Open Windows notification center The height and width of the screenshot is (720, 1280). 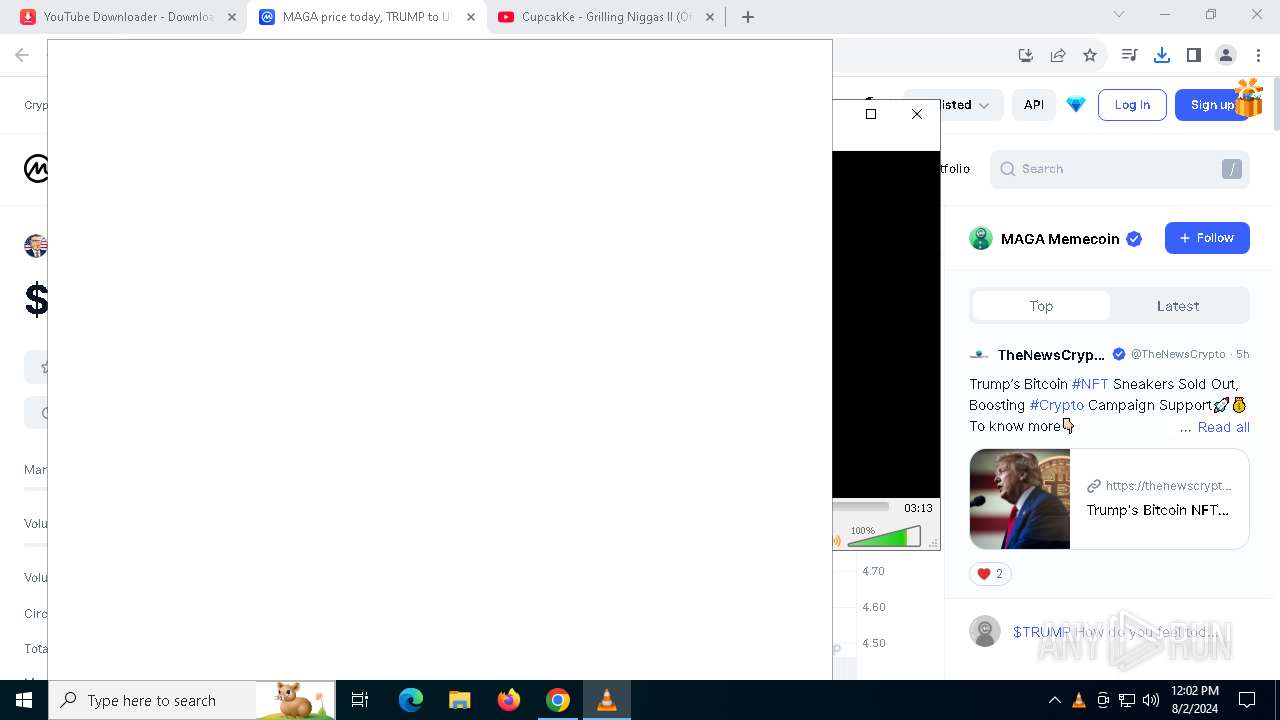(1247, 700)
